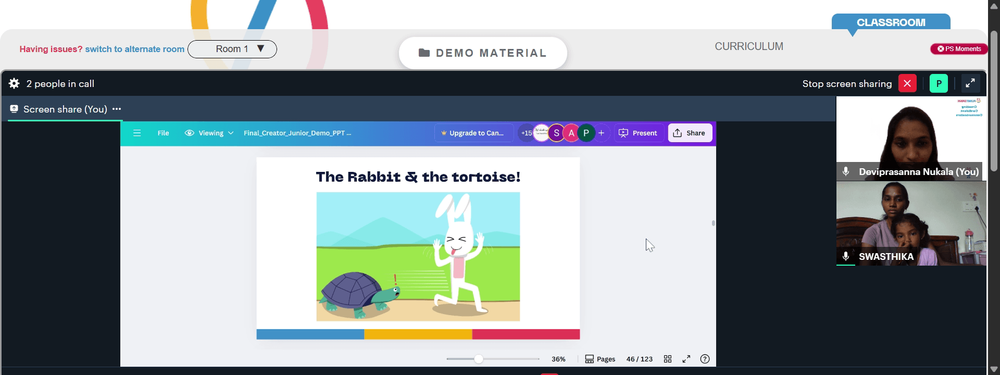The height and width of the screenshot is (375, 1000).
Task: Open the CURRICULUM tab
Action: pyautogui.click(x=749, y=47)
